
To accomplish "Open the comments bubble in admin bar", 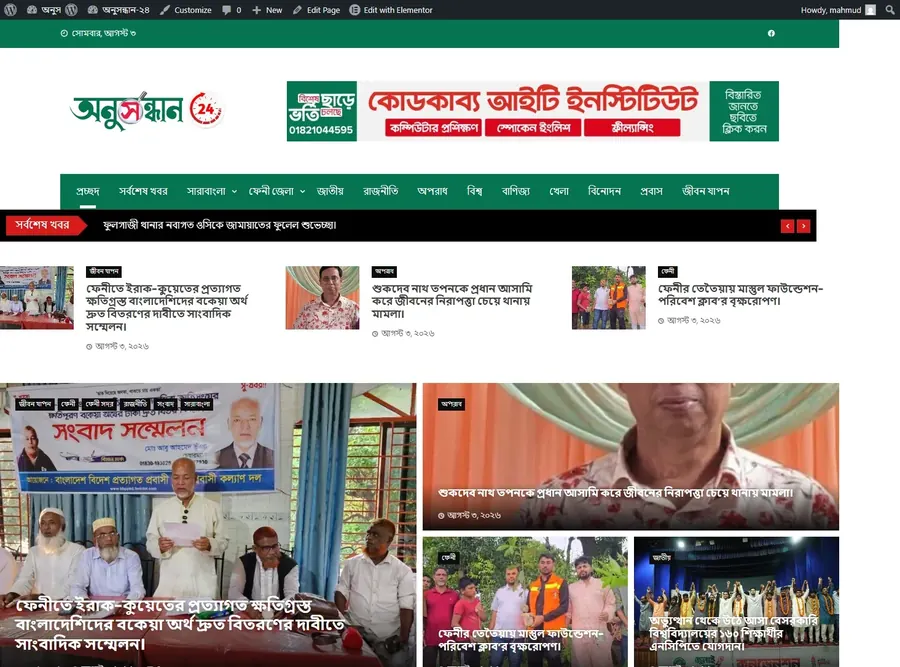I will [x=231, y=10].
